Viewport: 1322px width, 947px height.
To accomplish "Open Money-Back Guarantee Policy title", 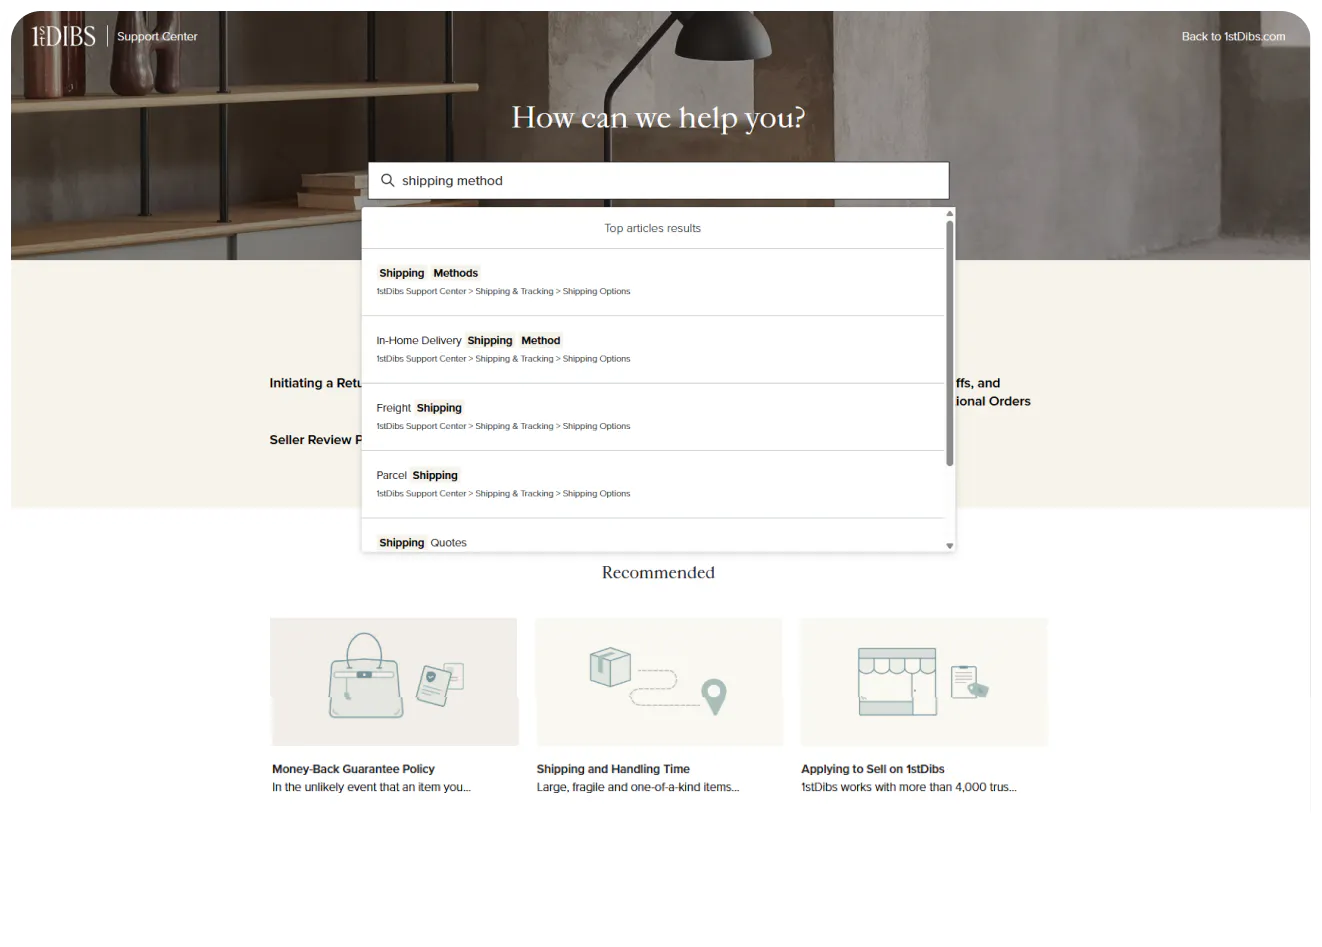I will pyautogui.click(x=353, y=769).
